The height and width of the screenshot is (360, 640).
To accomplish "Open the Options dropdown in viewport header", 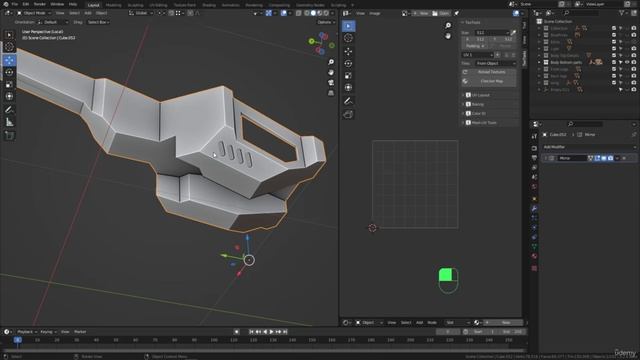I will pyautogui.click(x=326, y=22).
